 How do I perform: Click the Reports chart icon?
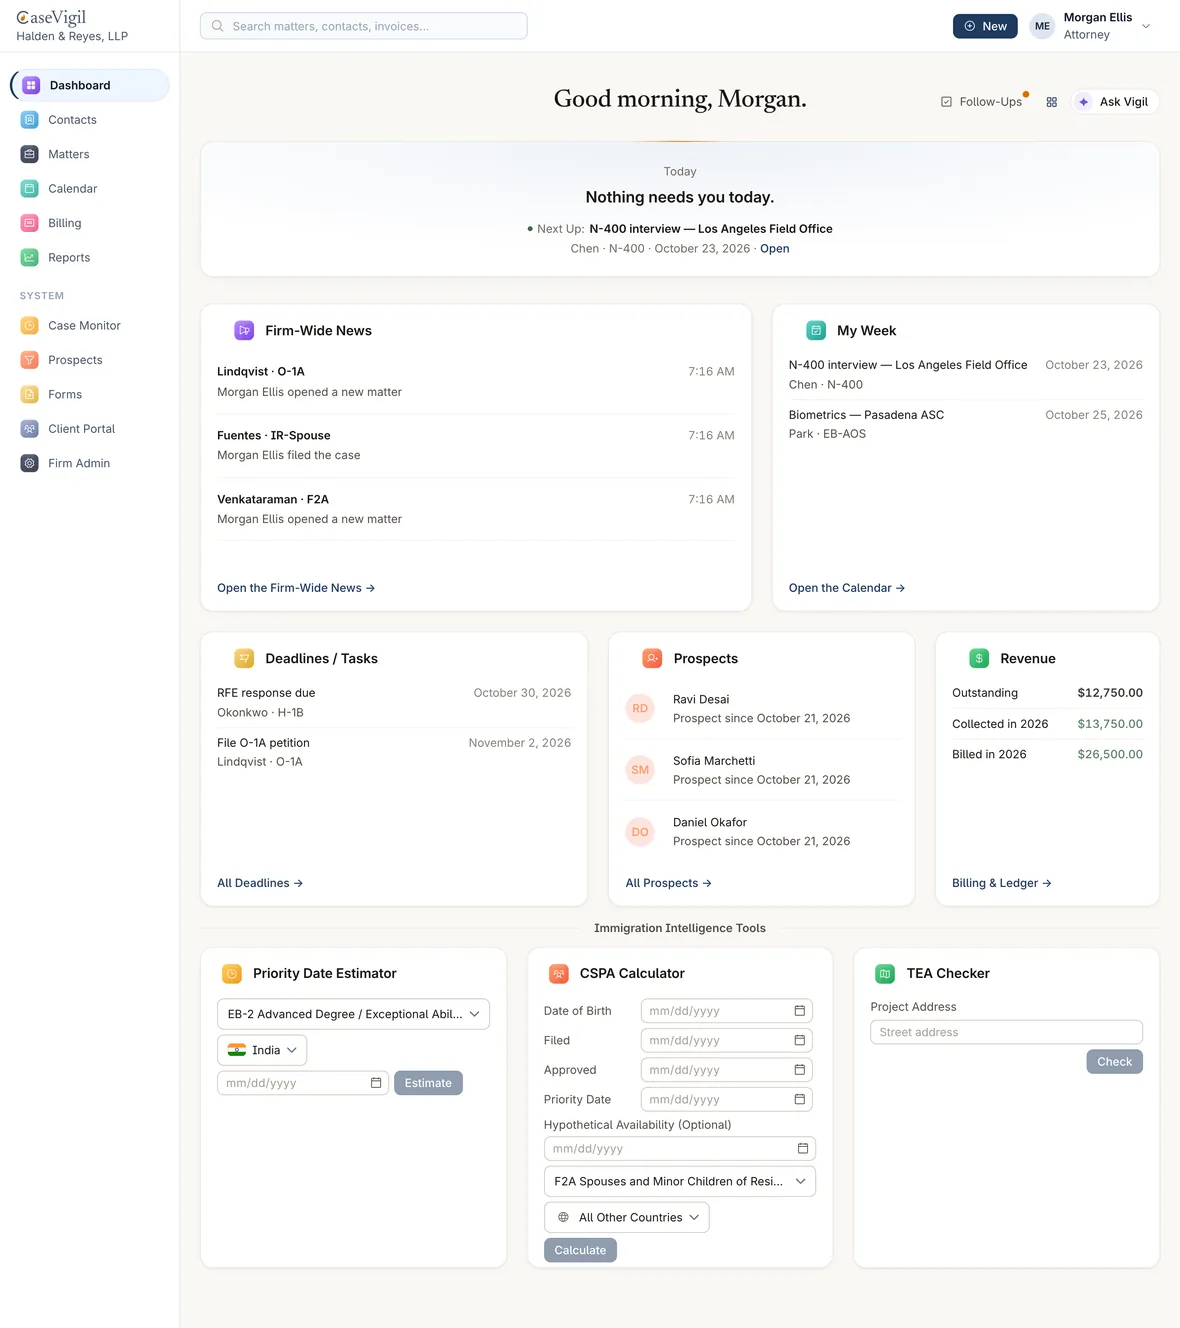[x=30, y=258]
